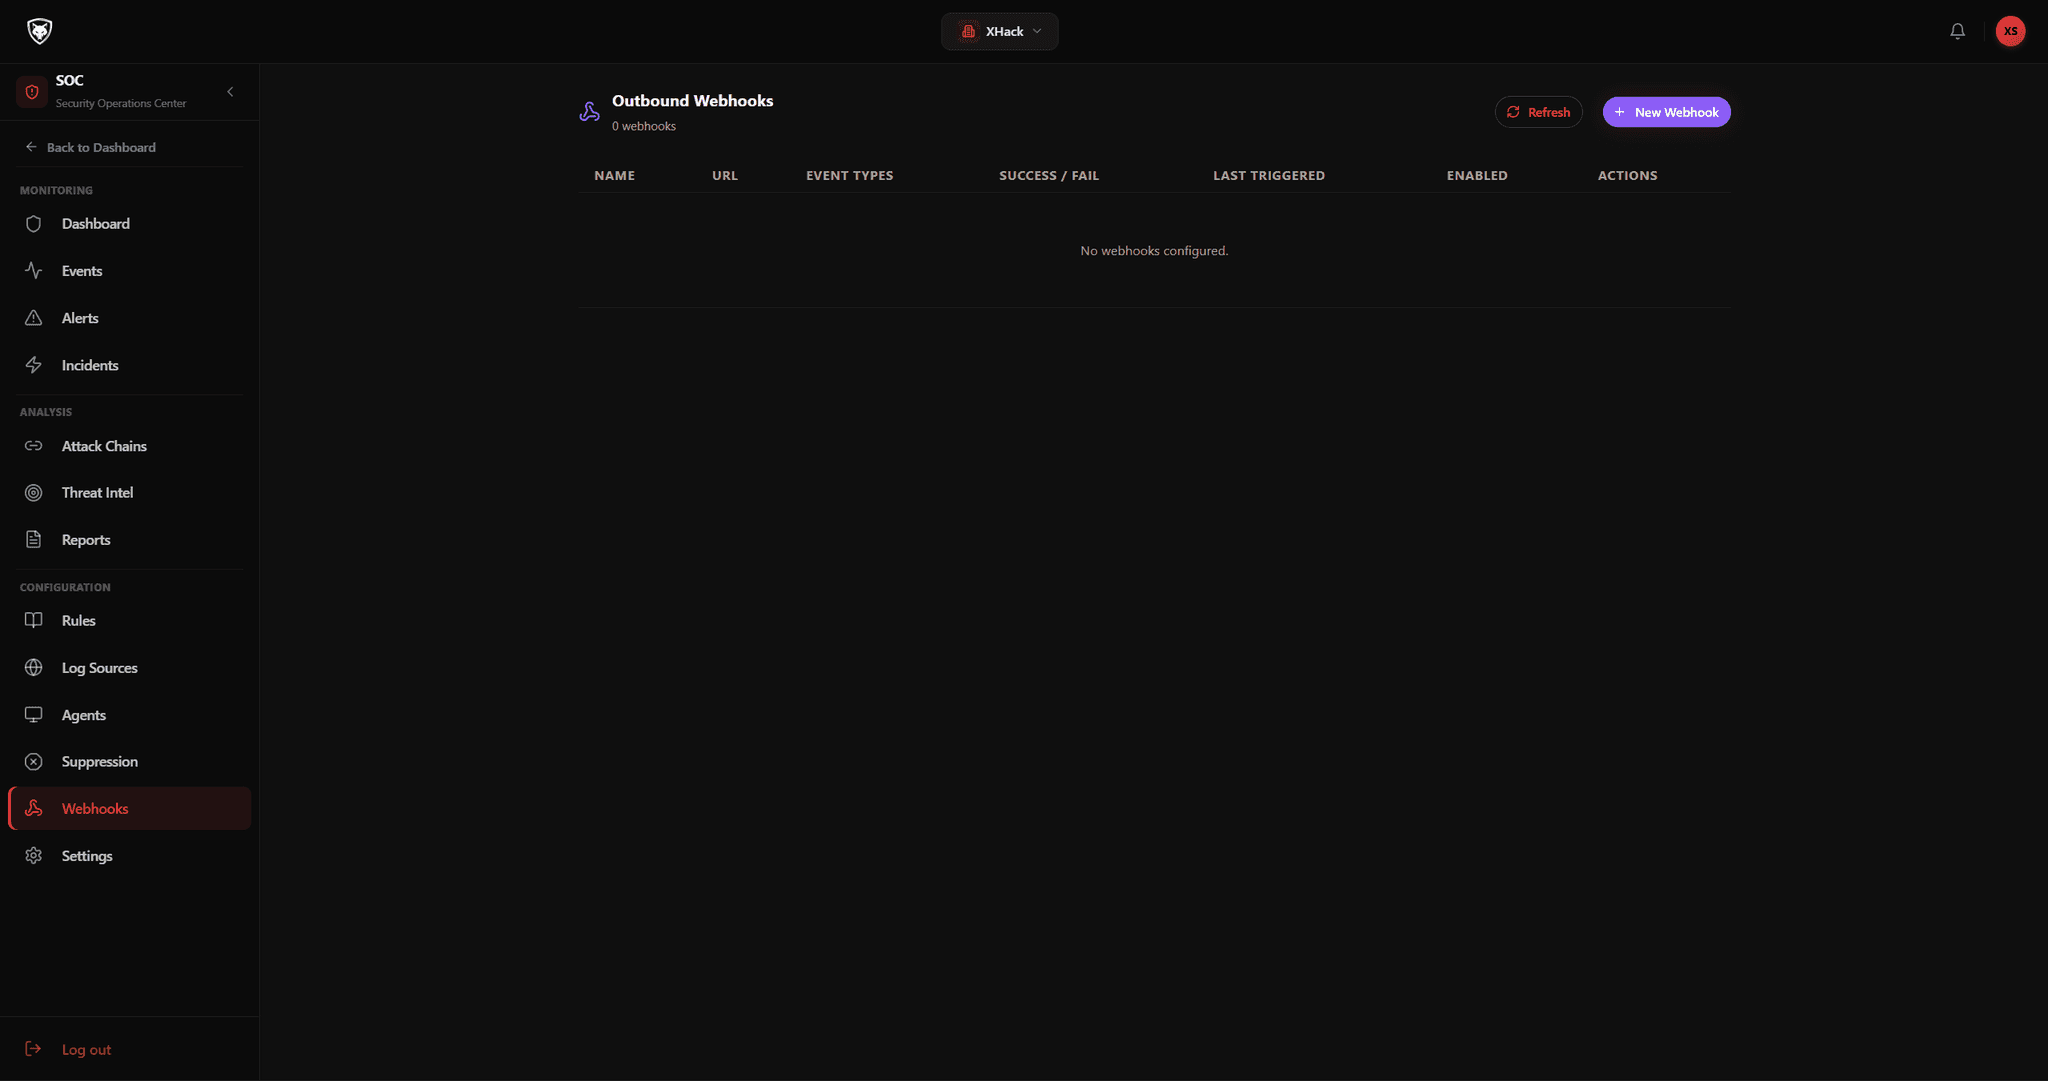This screenshot has height=1081, width=2048.
Task: Refresh the webhooks list
Action: coord(1538,112)
